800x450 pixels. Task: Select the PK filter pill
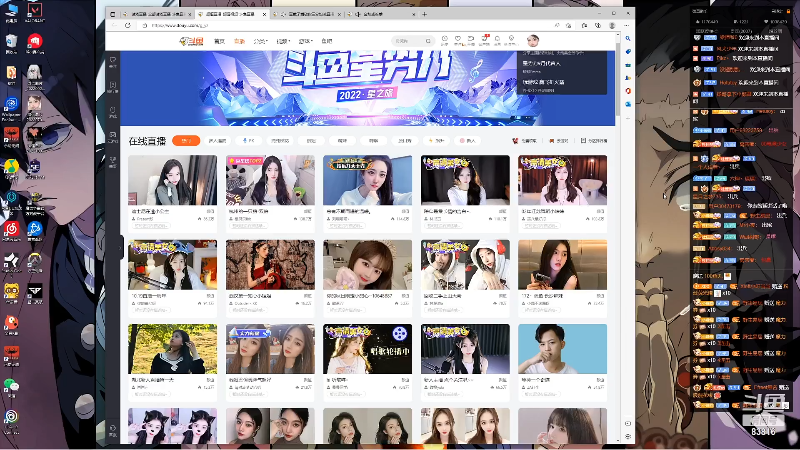[249, 140]
